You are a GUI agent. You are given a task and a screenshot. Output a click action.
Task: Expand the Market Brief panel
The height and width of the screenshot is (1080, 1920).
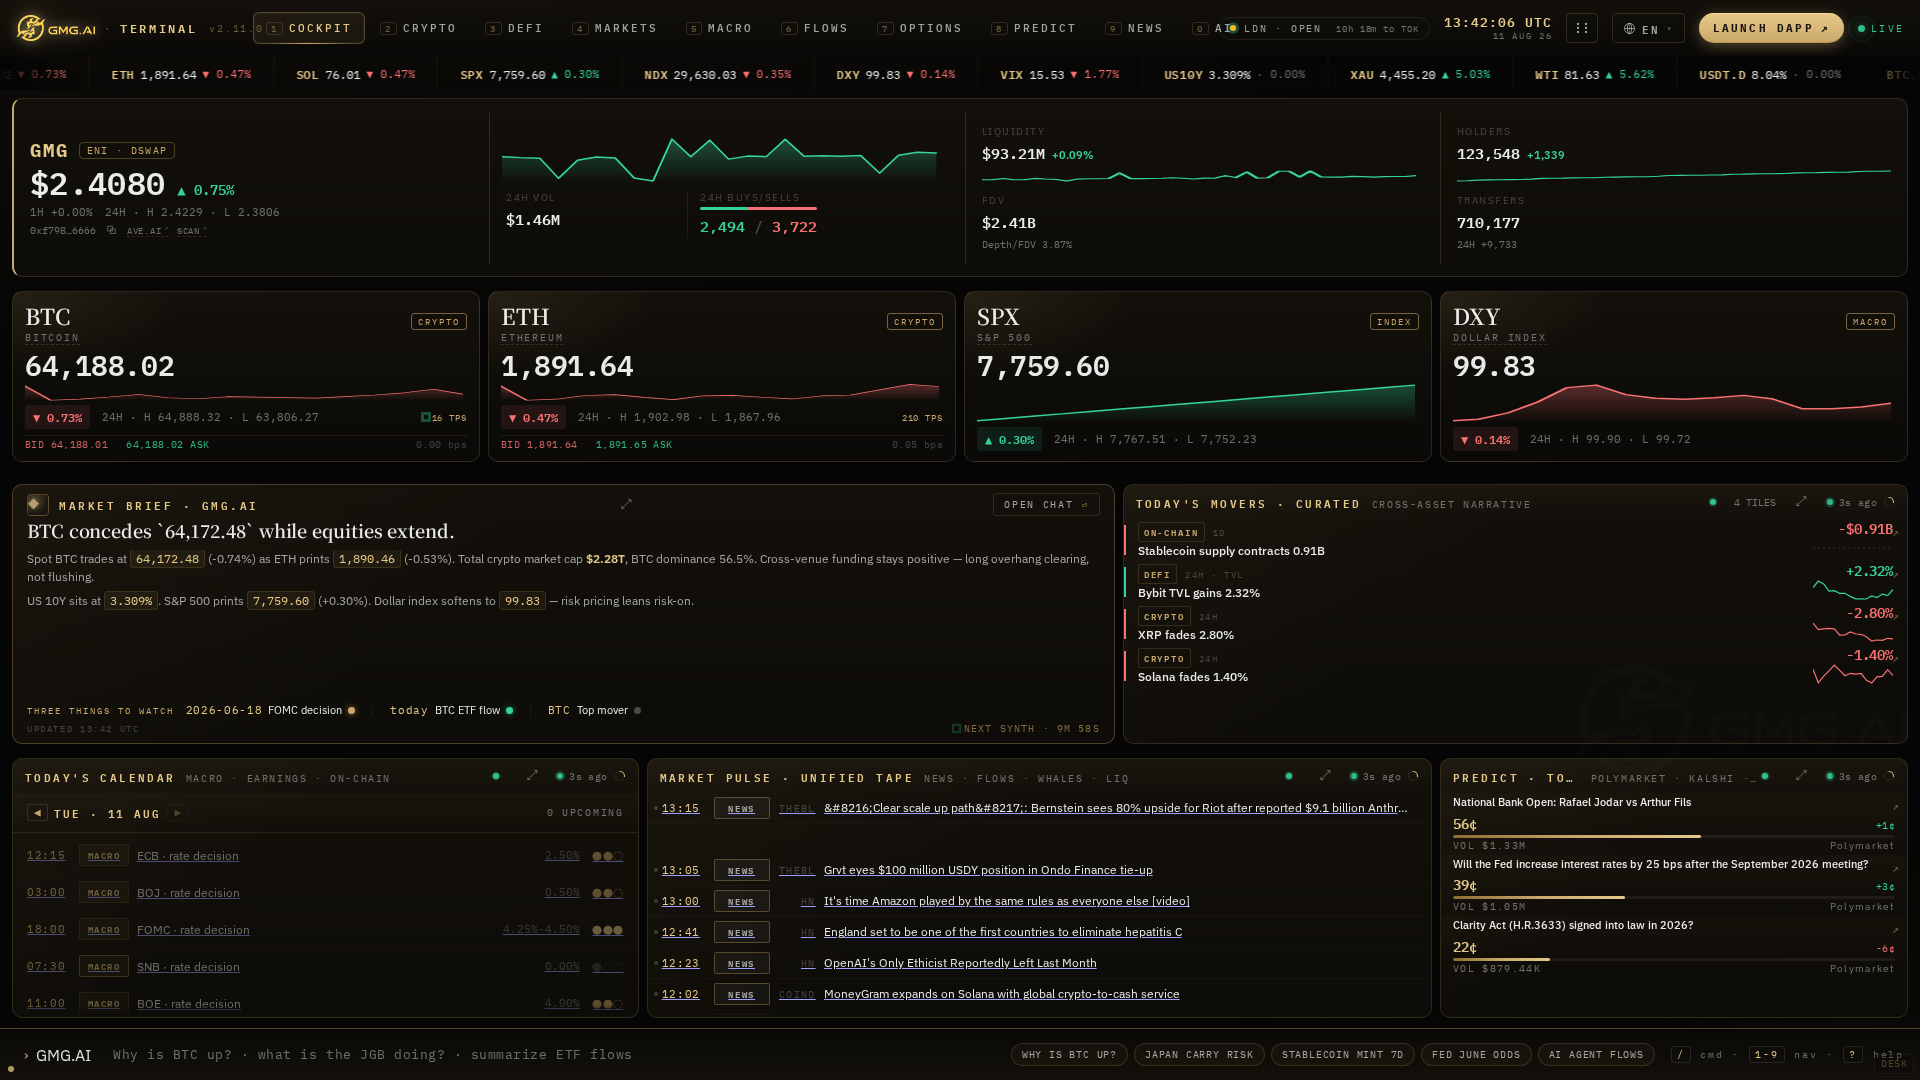(x=626, y=504)
